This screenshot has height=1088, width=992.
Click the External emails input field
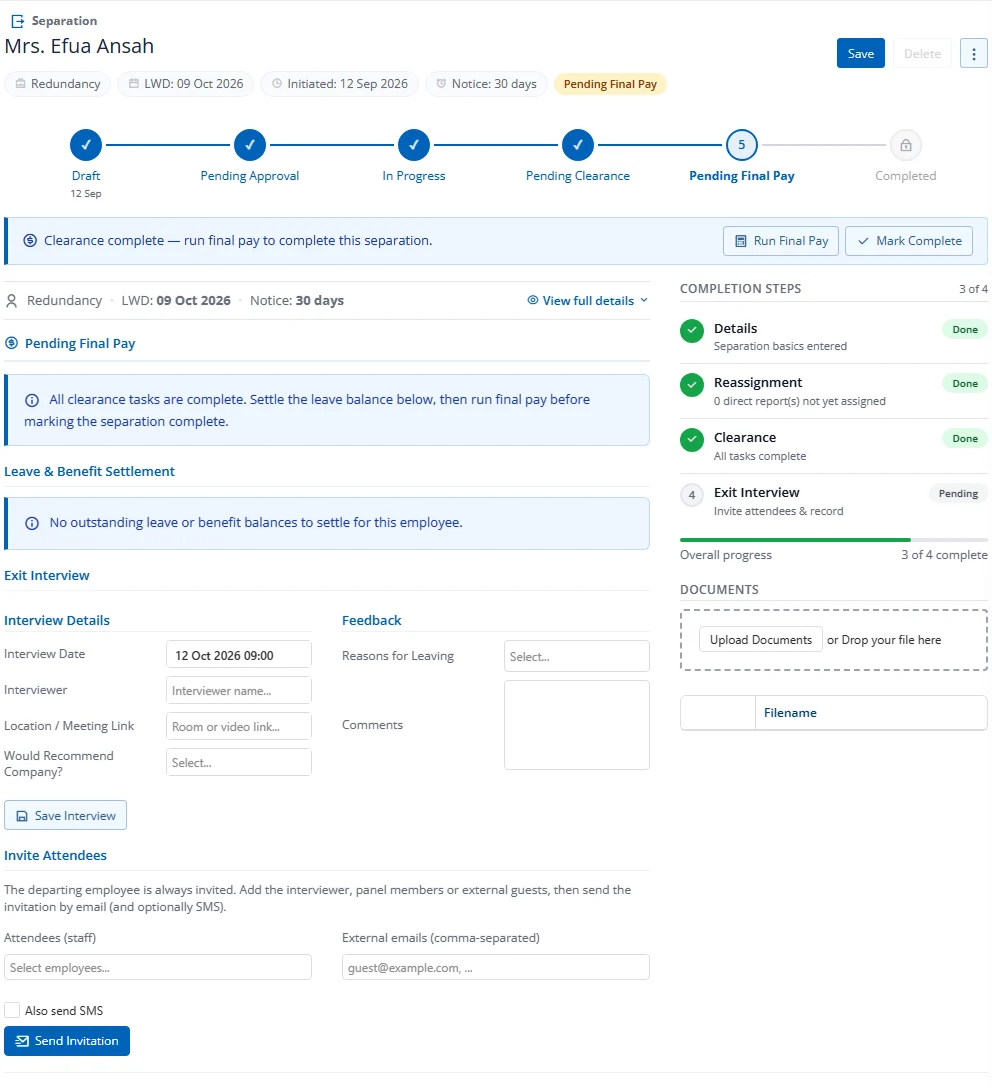pyautogui.click(x=495, y=967)
